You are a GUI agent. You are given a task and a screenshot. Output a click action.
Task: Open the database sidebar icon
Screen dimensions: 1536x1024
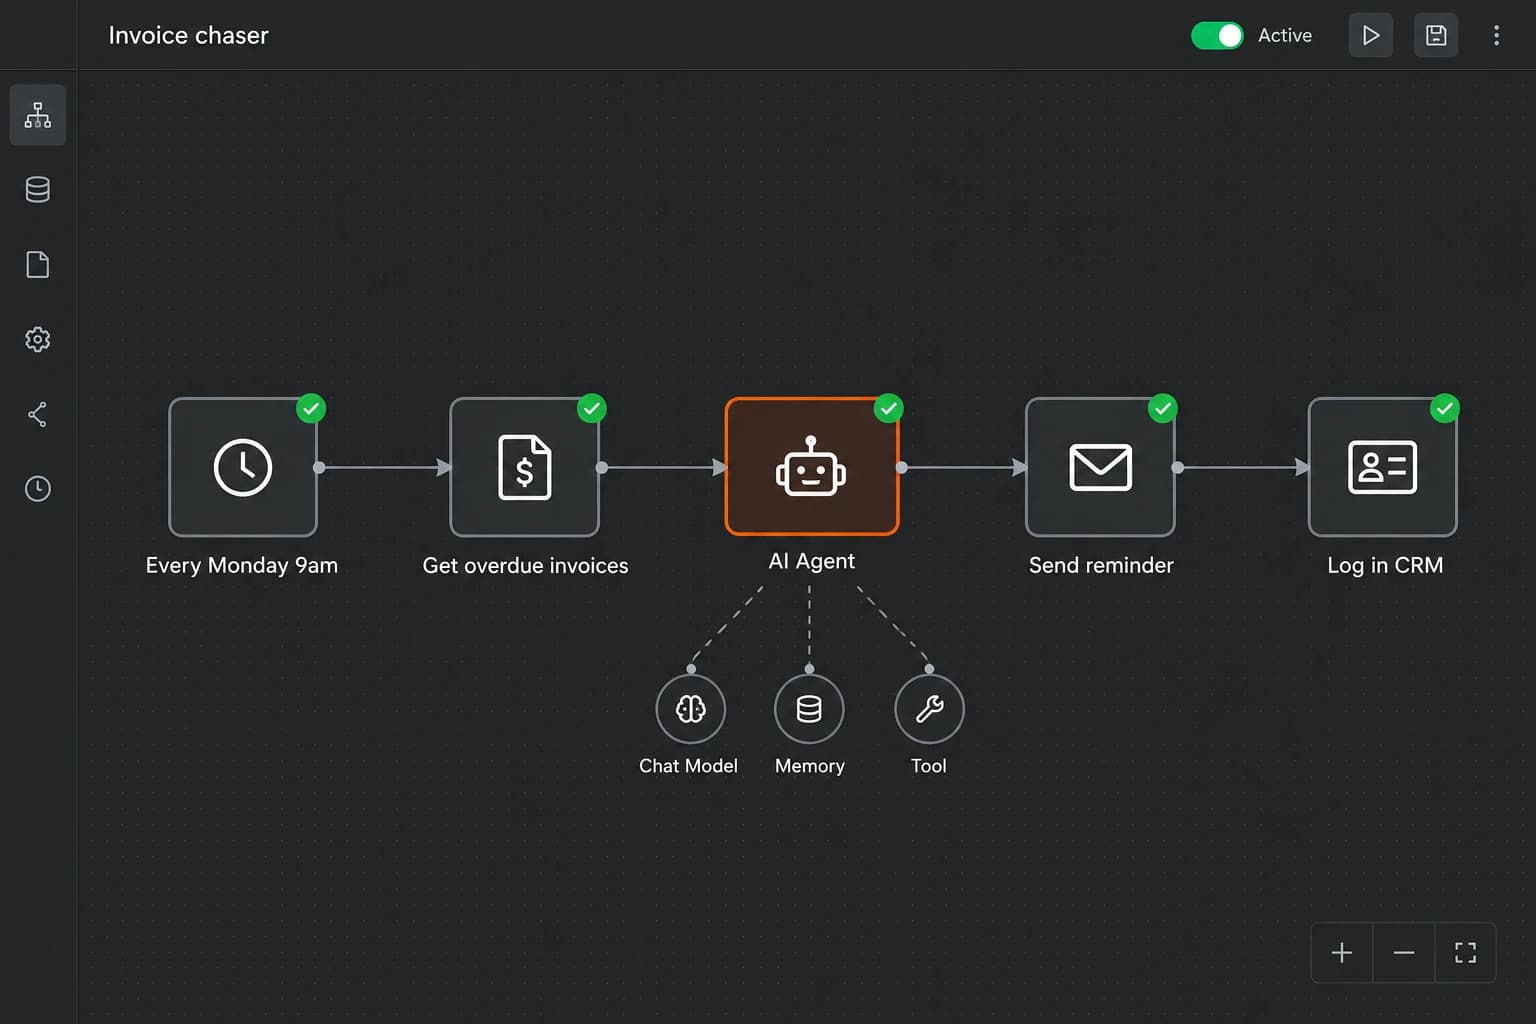[x=38, y=189]
